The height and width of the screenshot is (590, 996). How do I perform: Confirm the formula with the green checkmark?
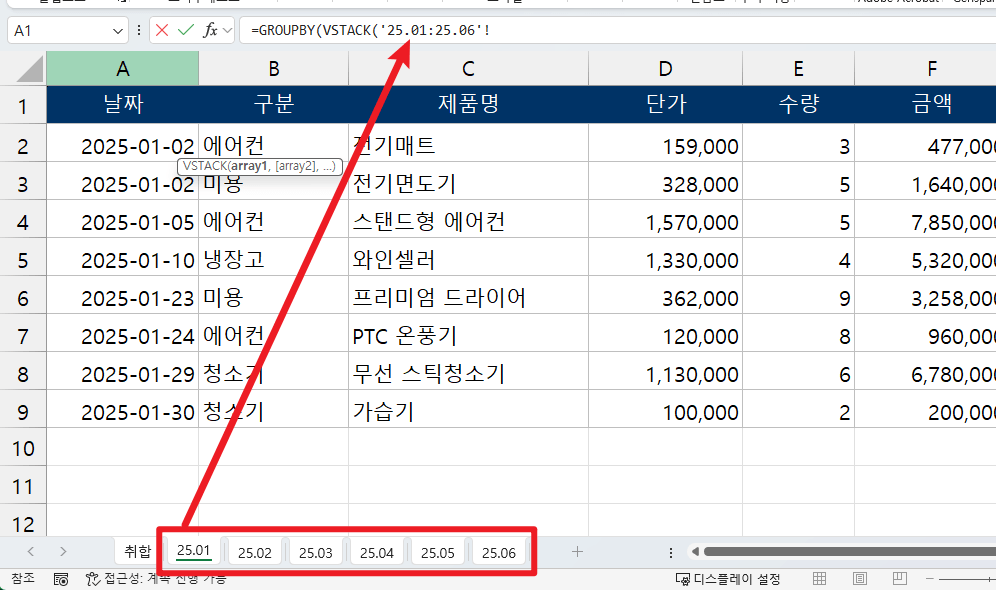pyautogui.click(x=185, y=30)
